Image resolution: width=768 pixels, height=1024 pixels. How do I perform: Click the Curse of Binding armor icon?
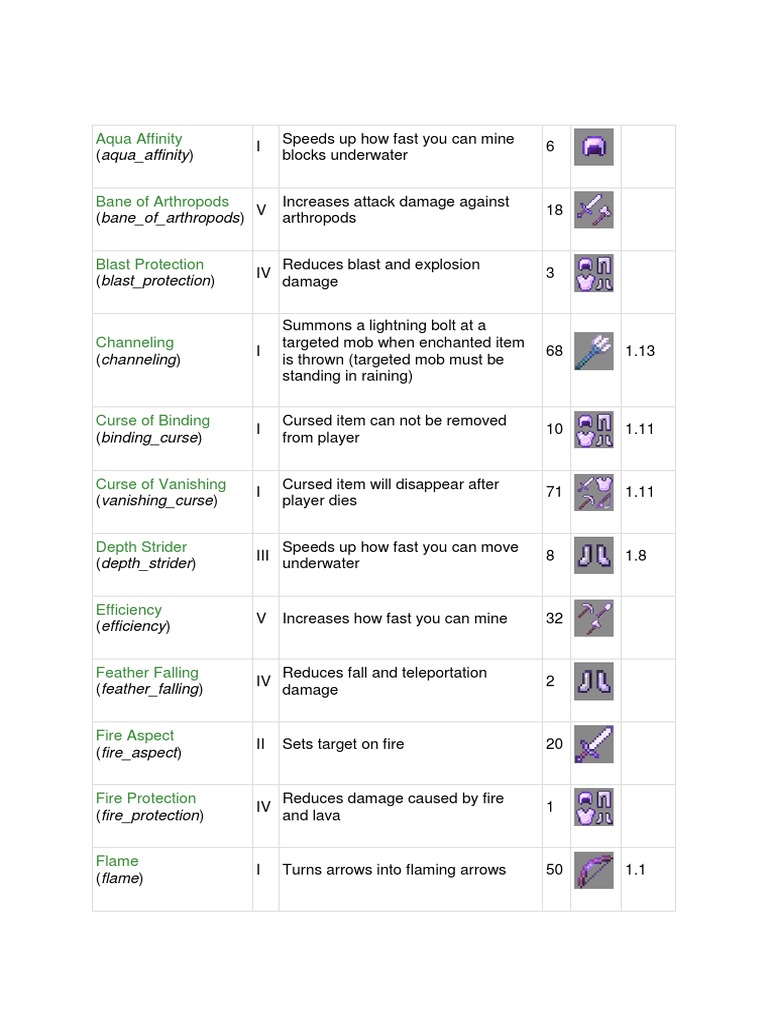(x=594, y=430)
